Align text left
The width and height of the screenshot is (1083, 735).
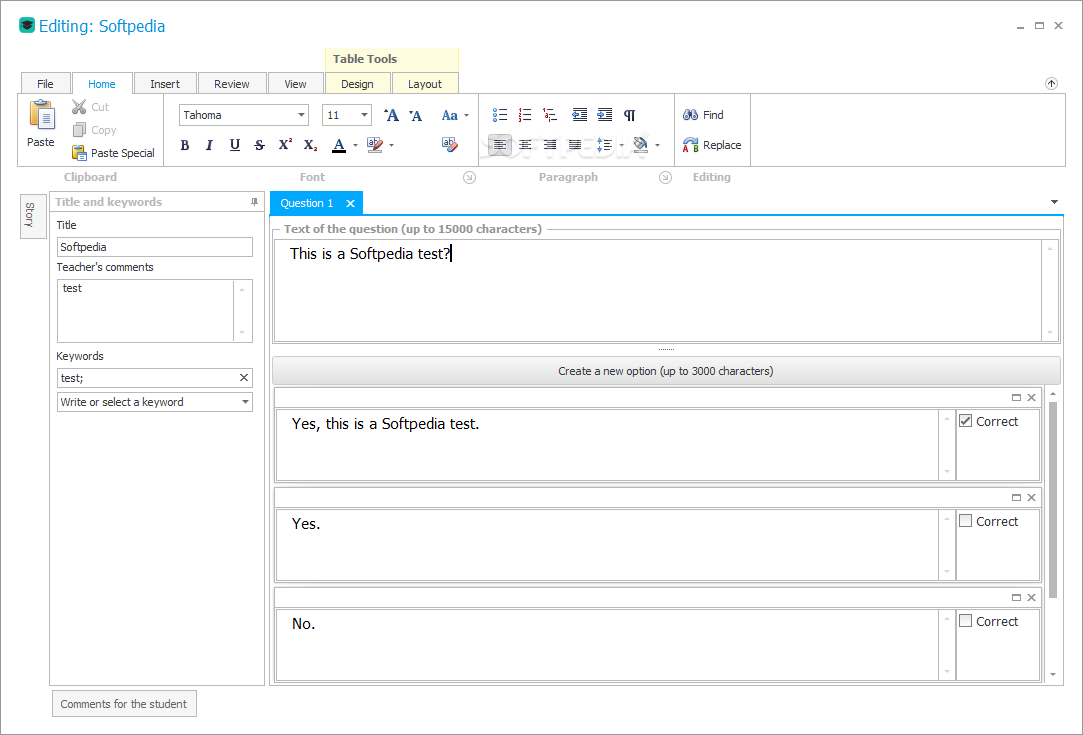(500, 145)
